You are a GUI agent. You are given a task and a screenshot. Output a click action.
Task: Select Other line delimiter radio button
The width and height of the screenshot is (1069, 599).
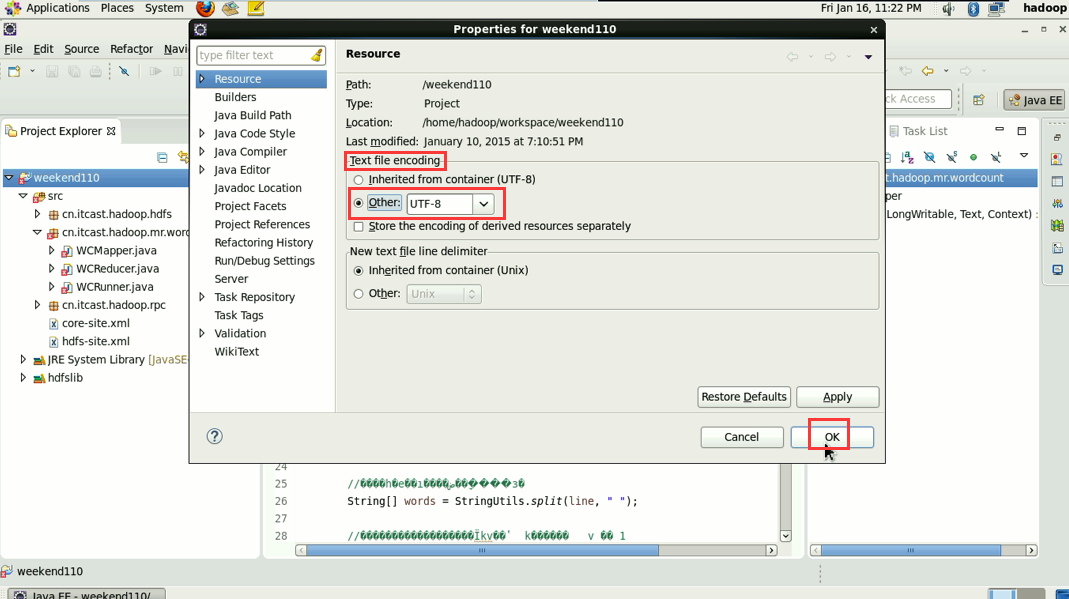pyautogui.click(x=359, y=294)
